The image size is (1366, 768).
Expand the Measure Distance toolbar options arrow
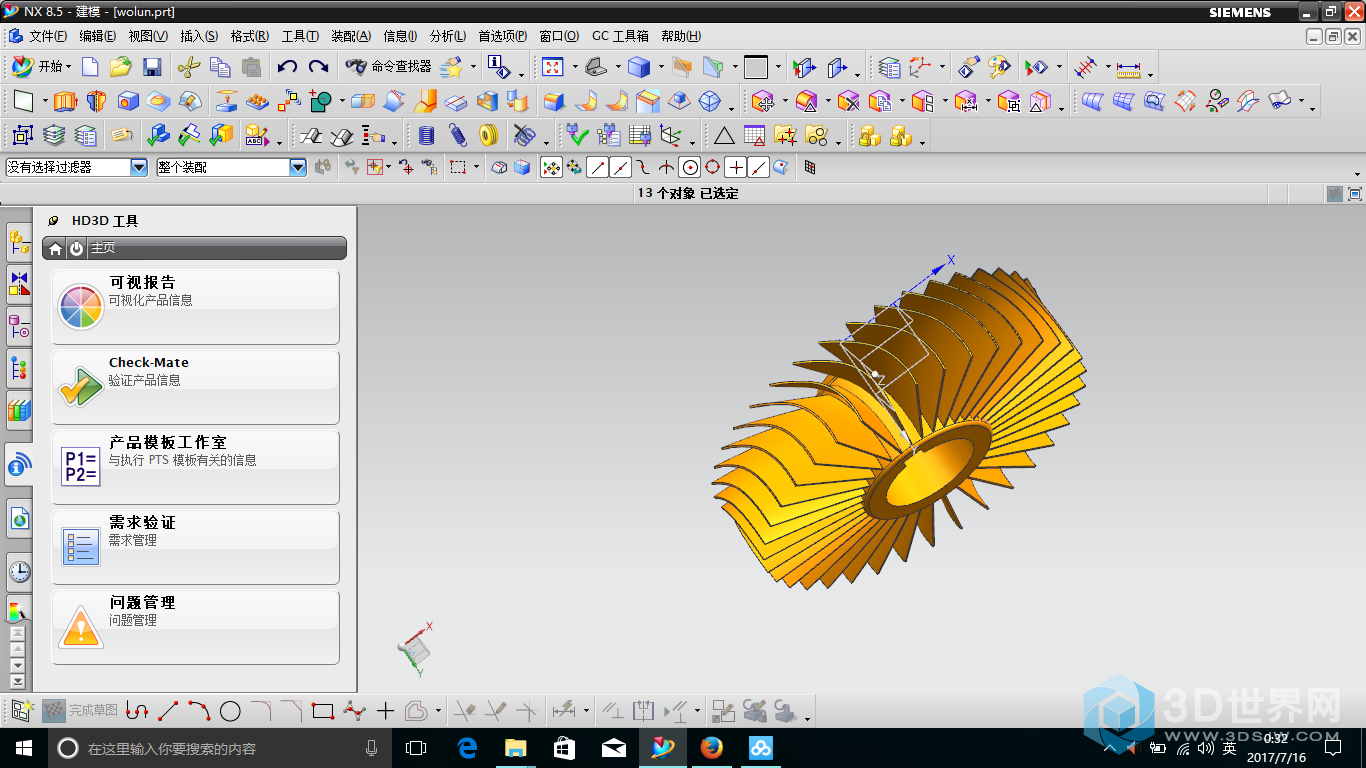[x=1151, y=74]
